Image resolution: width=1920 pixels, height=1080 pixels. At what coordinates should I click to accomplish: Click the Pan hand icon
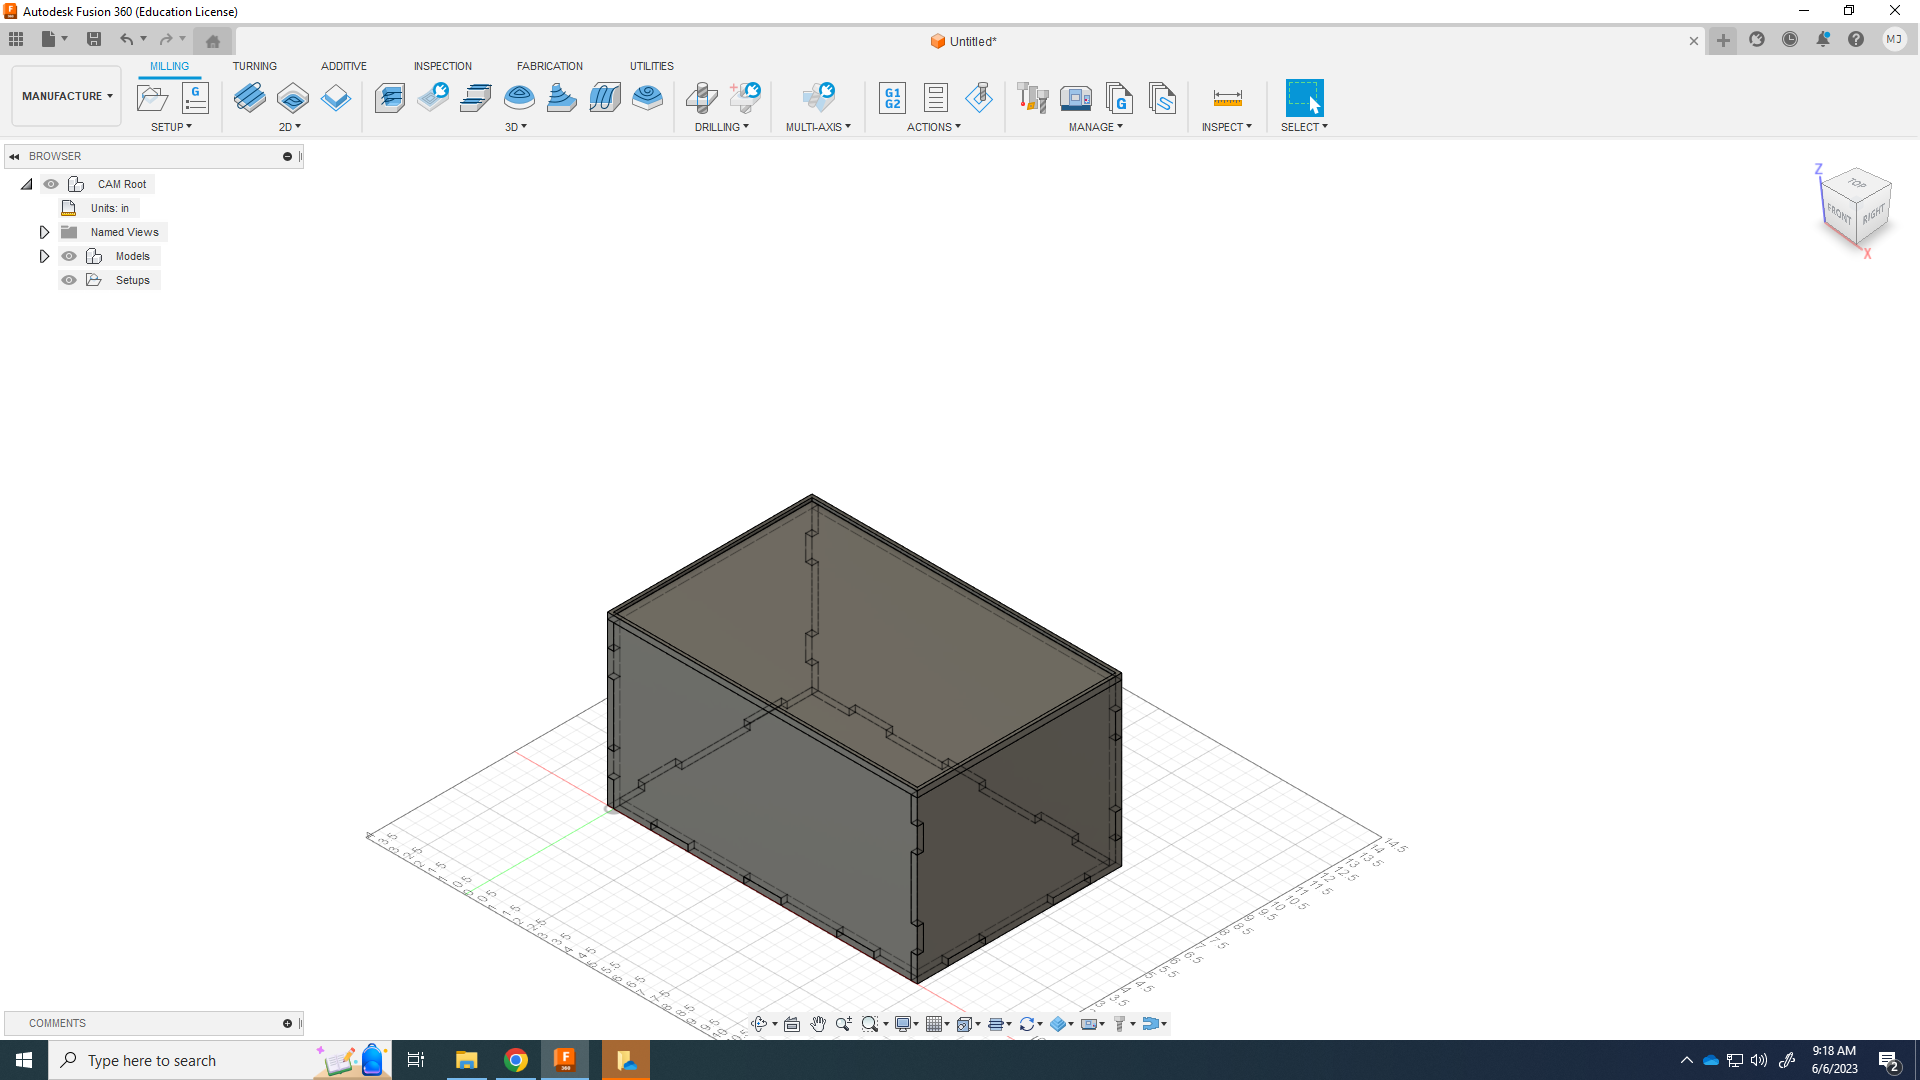coord(818,1023)
